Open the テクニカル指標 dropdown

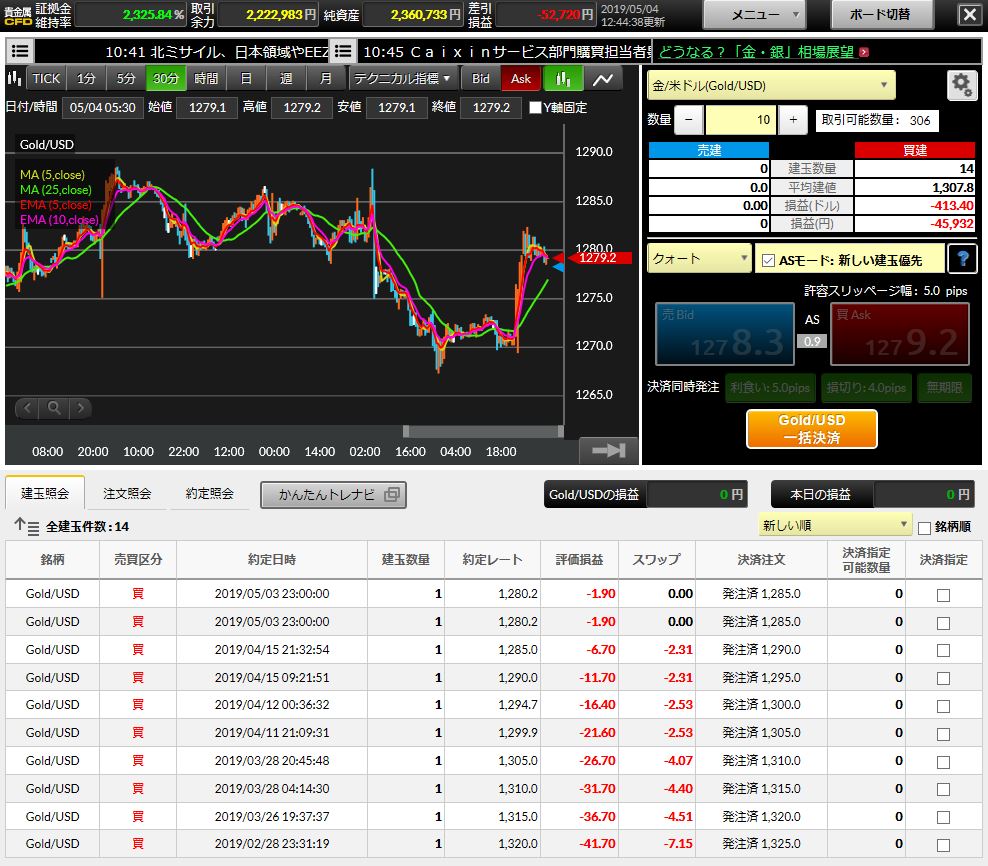pos(401,79)
